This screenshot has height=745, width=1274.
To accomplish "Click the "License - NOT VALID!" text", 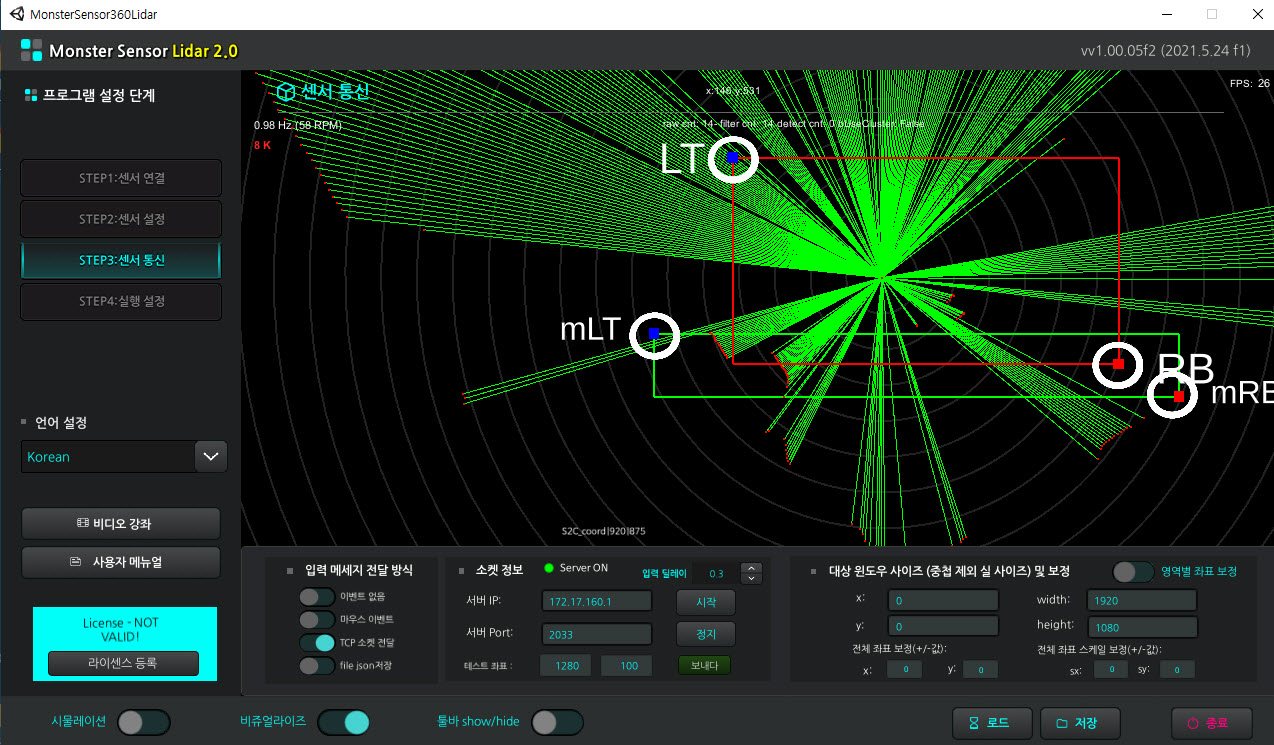I will (x=120, y=629).
